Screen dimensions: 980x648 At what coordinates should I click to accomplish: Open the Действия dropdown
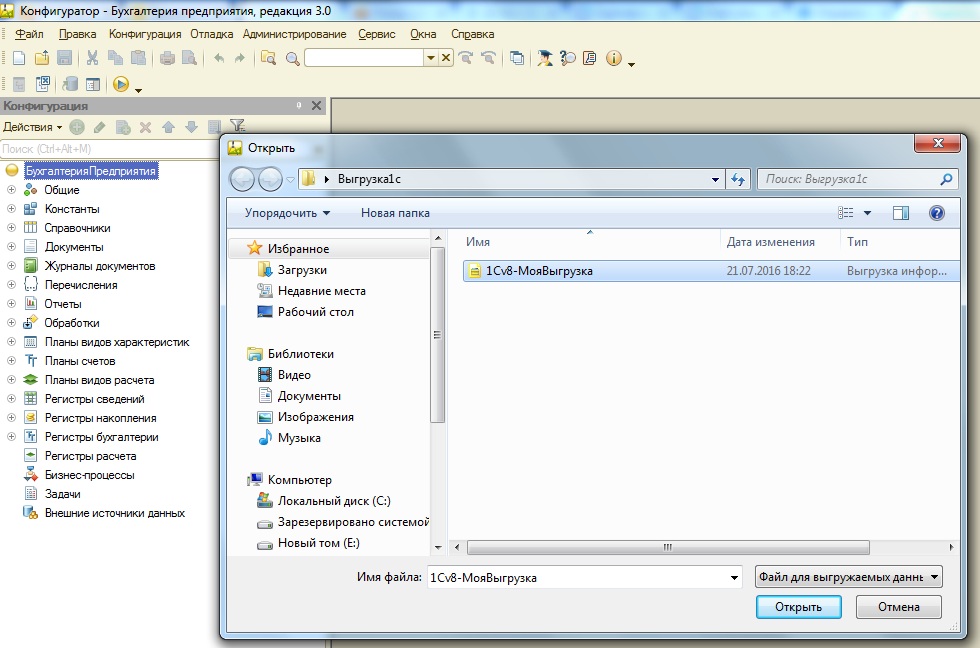[x=33, y=127]
